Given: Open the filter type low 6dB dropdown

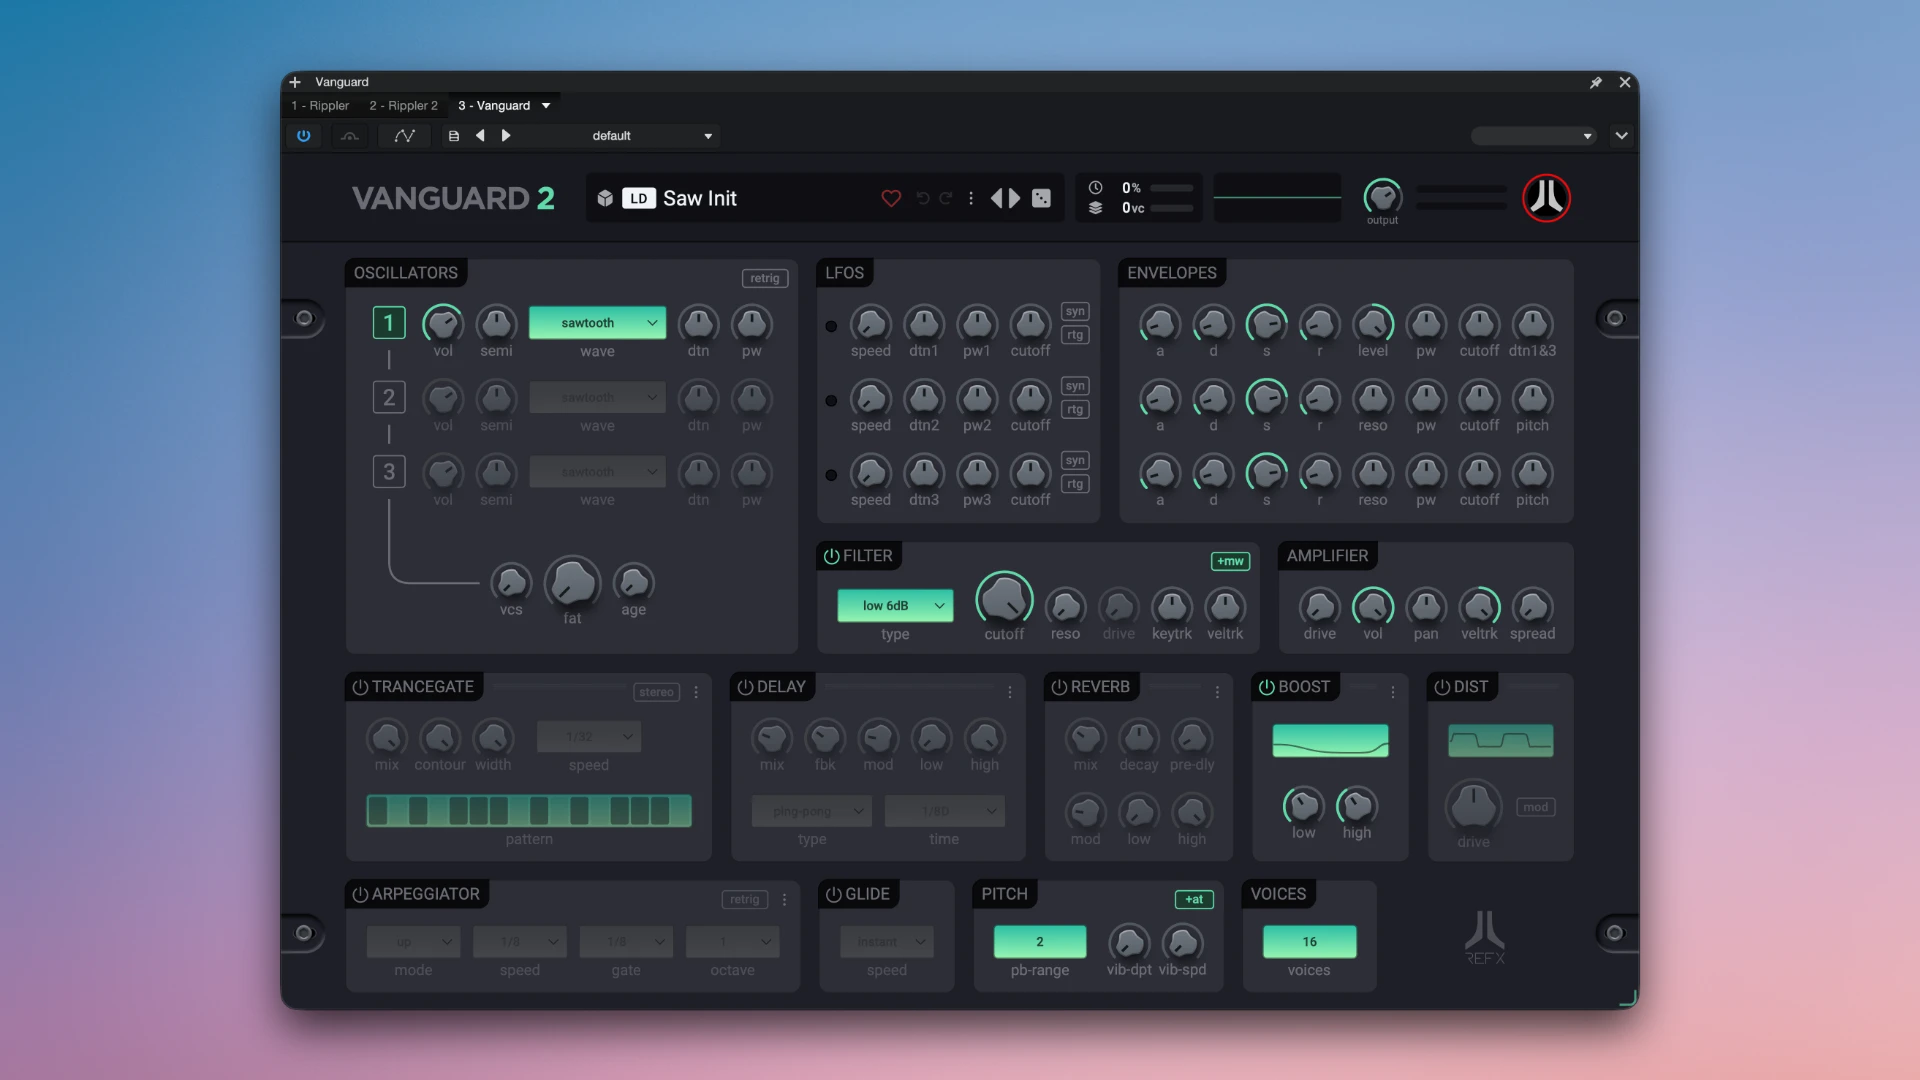Looking at the screenshot, I should point(895,606).
